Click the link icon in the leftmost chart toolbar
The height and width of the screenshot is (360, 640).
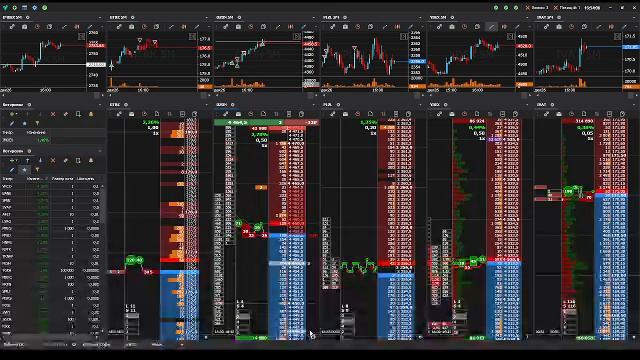pyautogui.click(x=12, y=27)
